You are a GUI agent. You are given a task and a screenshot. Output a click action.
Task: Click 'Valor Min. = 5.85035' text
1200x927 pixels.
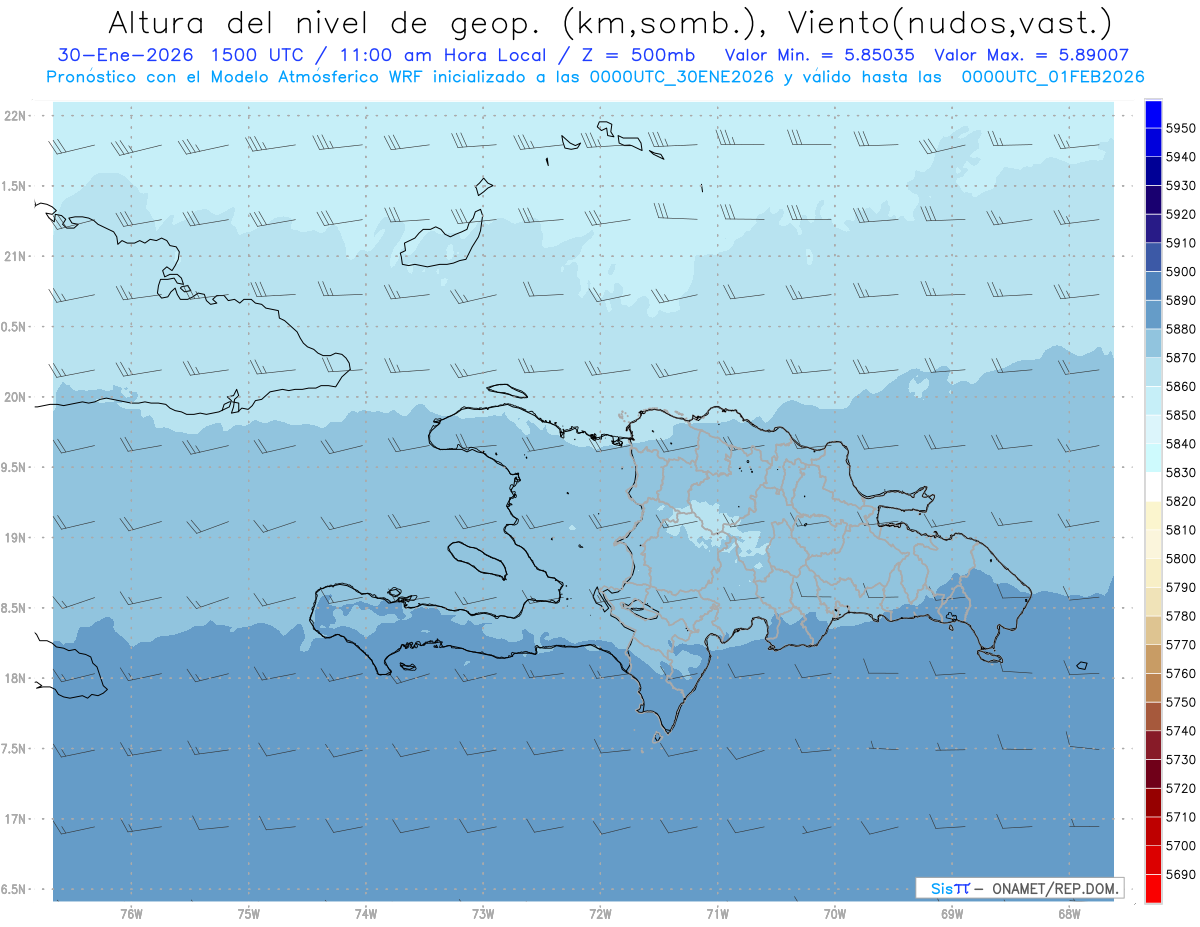[x=819, y=55]
